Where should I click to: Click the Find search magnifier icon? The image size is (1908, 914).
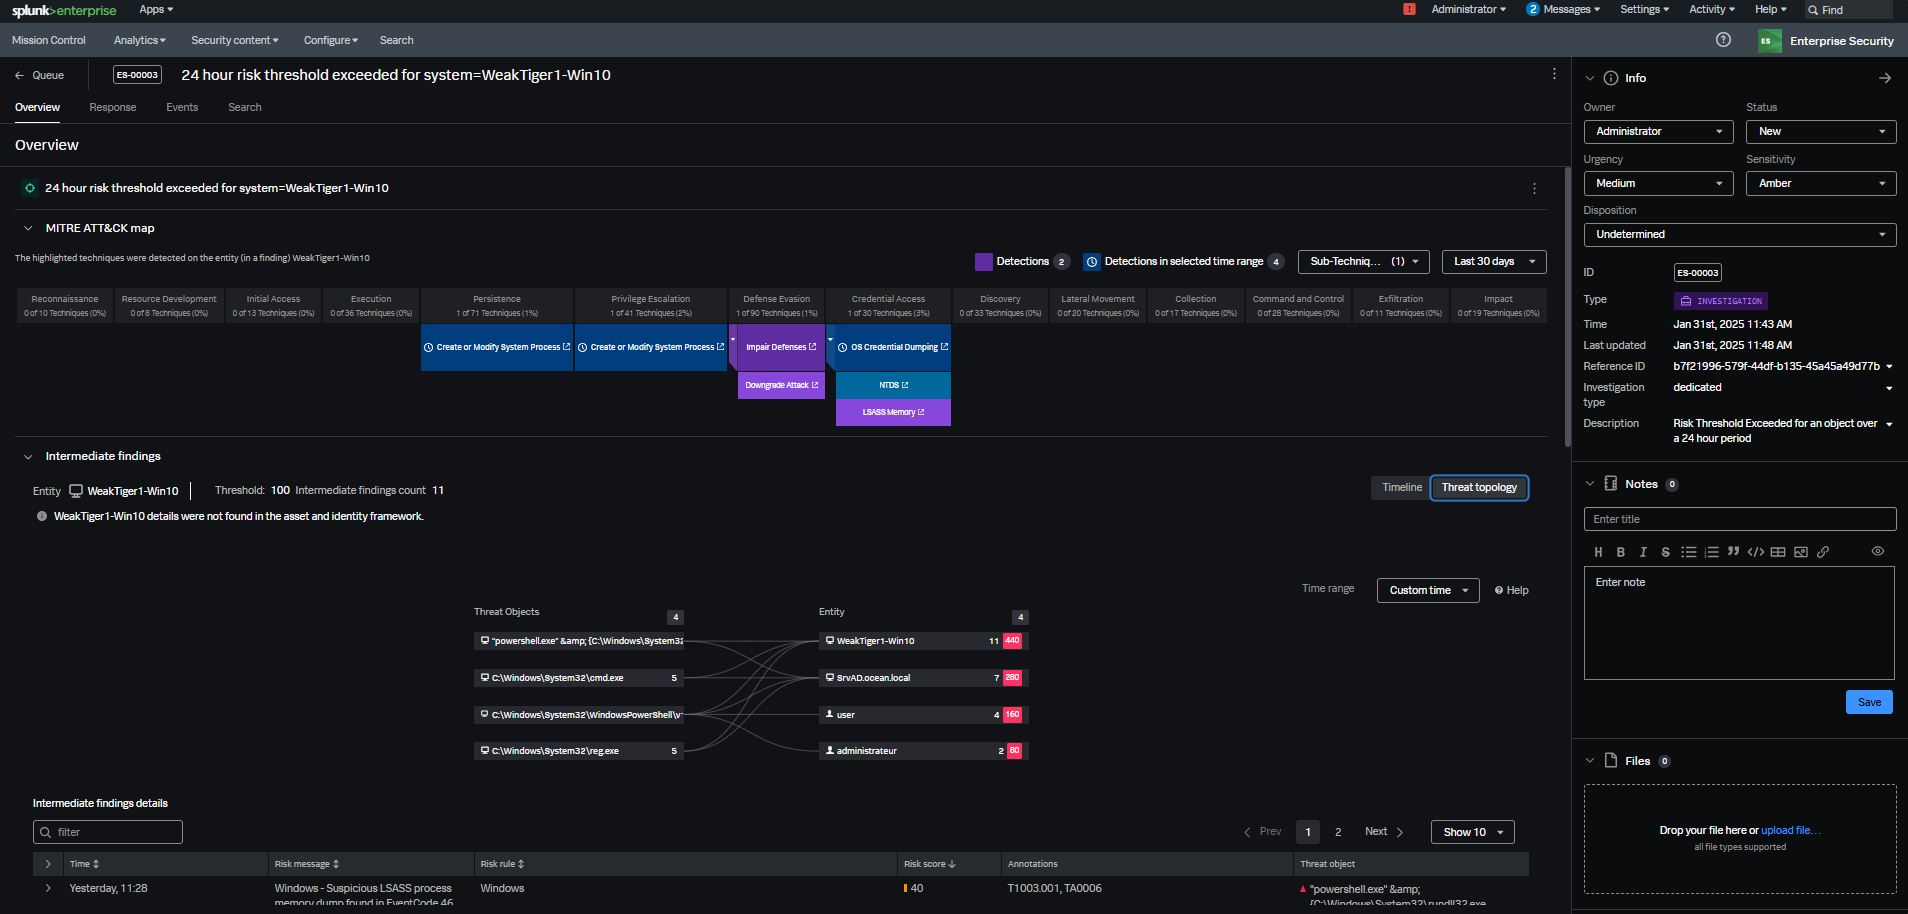(1813, 10)
